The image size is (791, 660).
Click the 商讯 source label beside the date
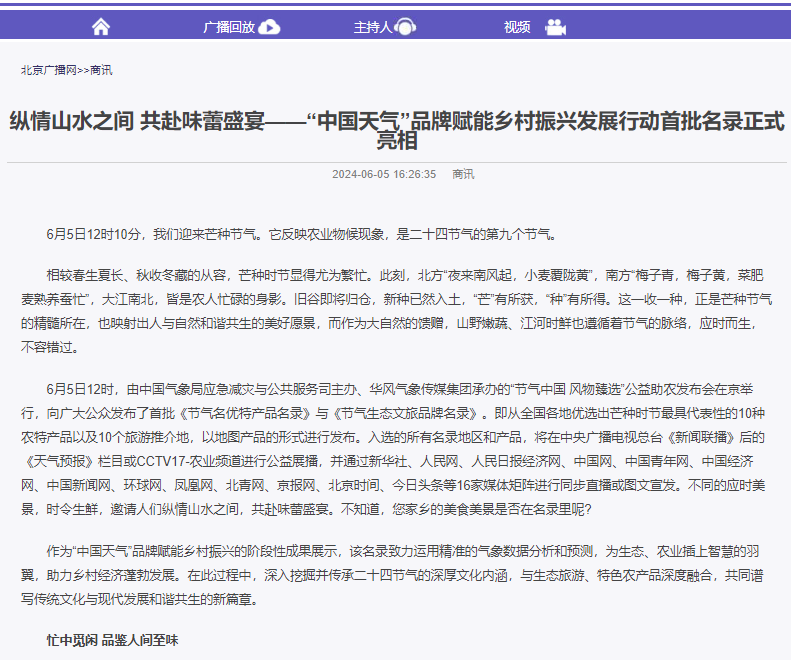pyautogui.click(x=463, y=174)
